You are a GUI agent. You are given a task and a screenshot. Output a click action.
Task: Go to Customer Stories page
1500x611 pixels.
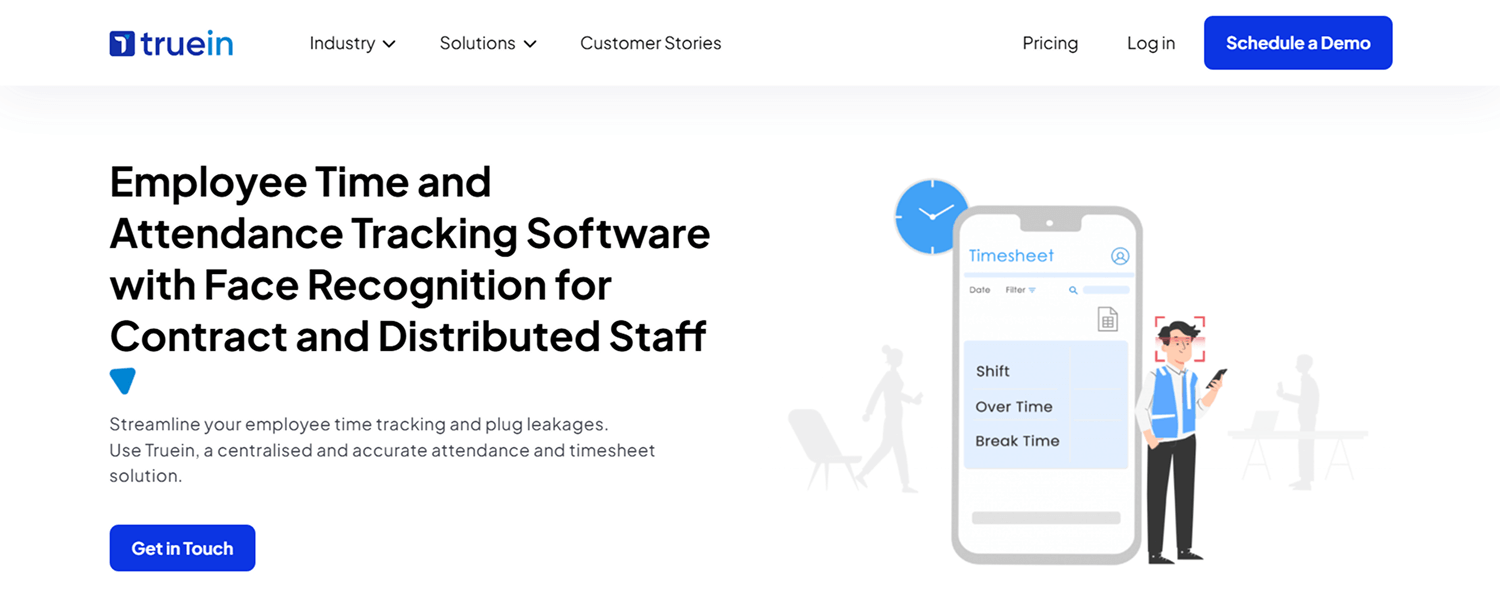pyautogui.click(x=650, y=43)
